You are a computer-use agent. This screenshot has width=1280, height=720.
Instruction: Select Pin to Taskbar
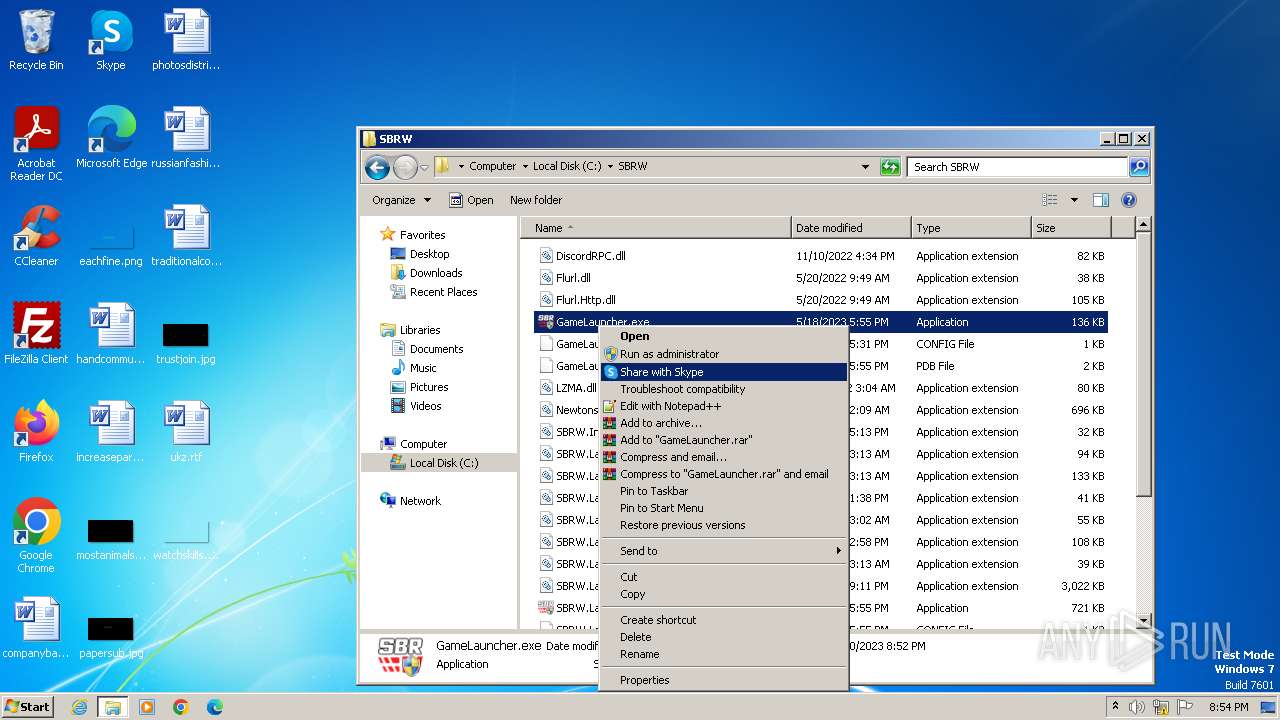(x=723, y=491)
